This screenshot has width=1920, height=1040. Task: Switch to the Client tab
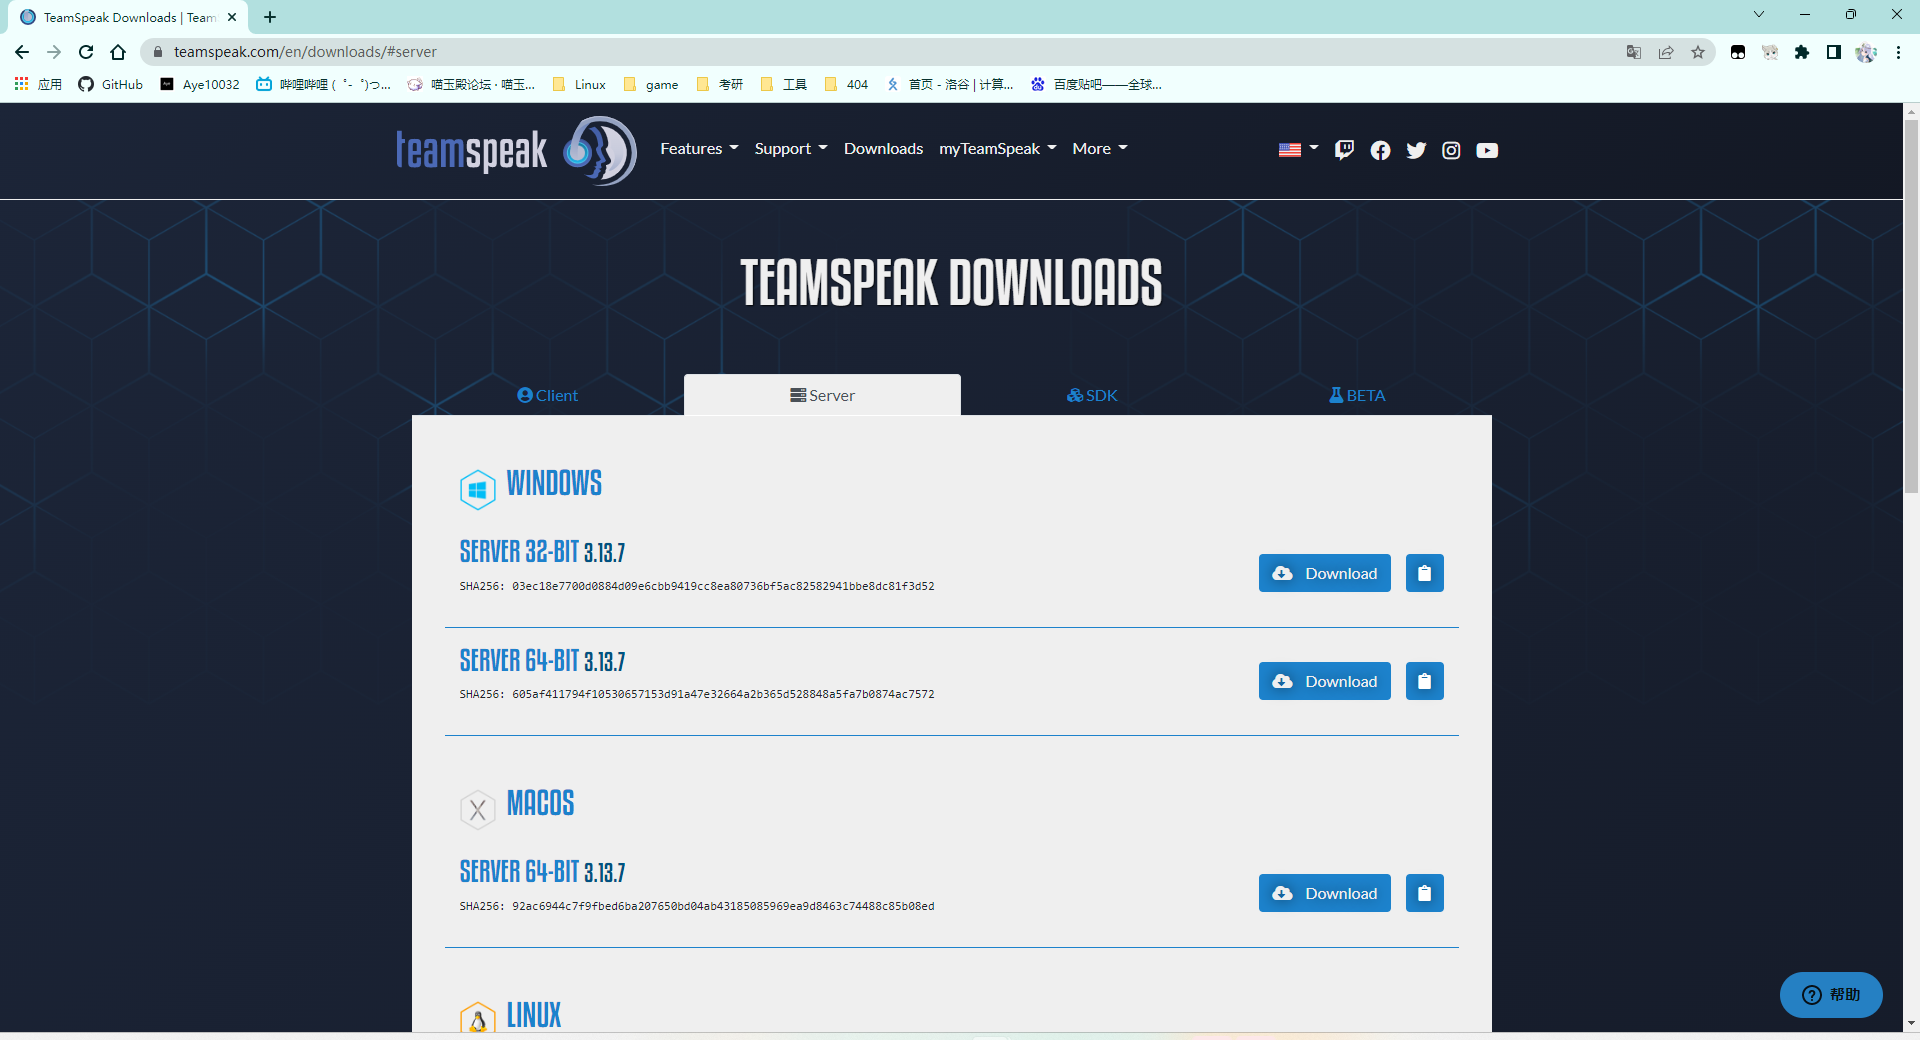547,395
